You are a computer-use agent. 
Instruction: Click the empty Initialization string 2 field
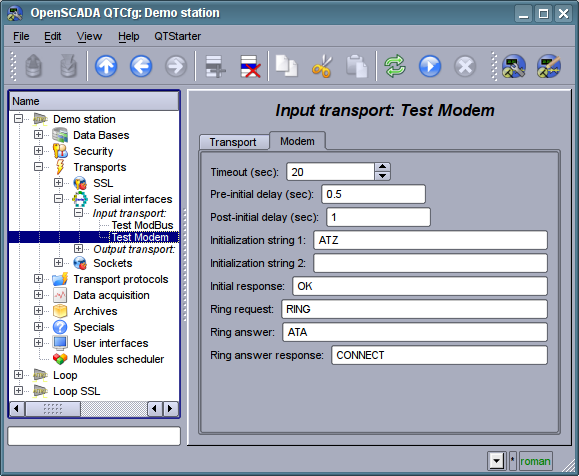430,263
